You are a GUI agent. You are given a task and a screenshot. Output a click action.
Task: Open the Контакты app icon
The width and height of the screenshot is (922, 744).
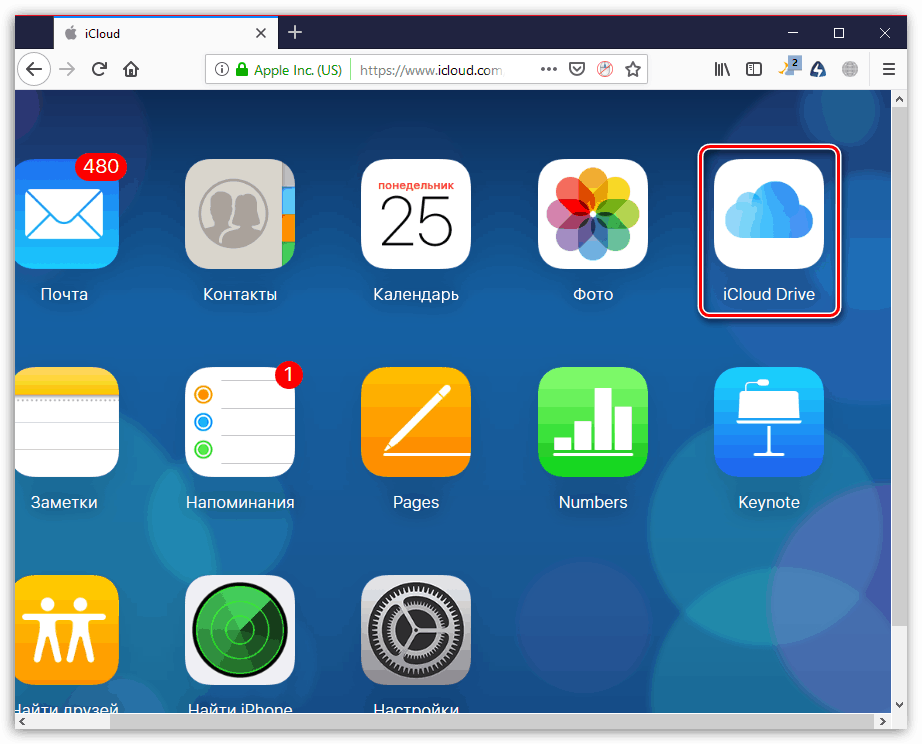(x=239, y=214)
